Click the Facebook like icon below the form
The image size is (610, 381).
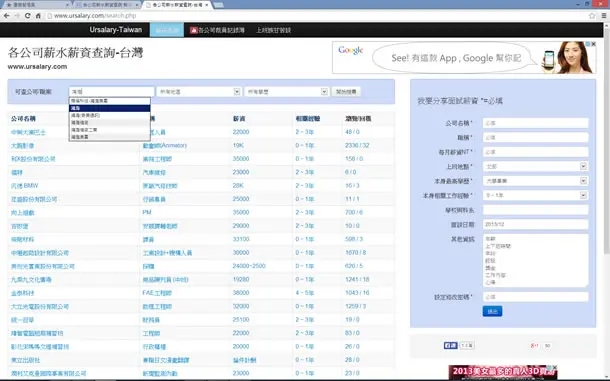point(450,345)
